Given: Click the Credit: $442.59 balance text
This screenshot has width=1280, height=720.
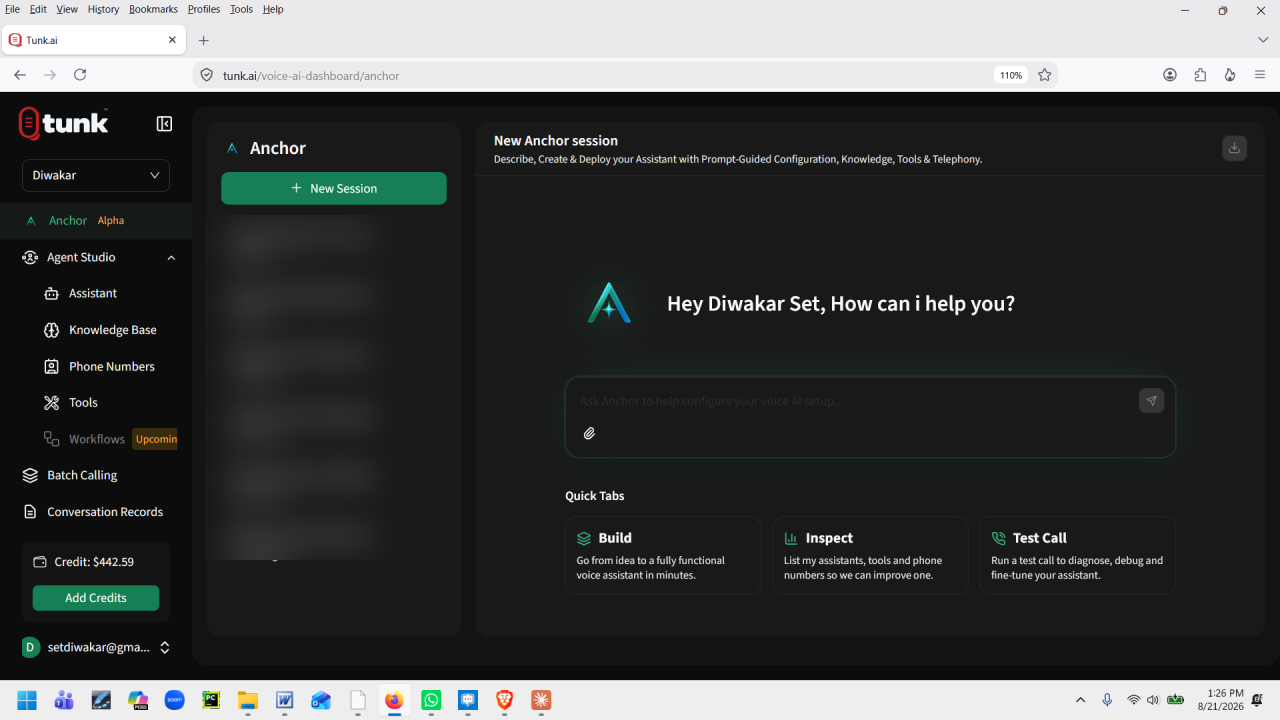Looking at the screenshot, I should click(94, 562).
